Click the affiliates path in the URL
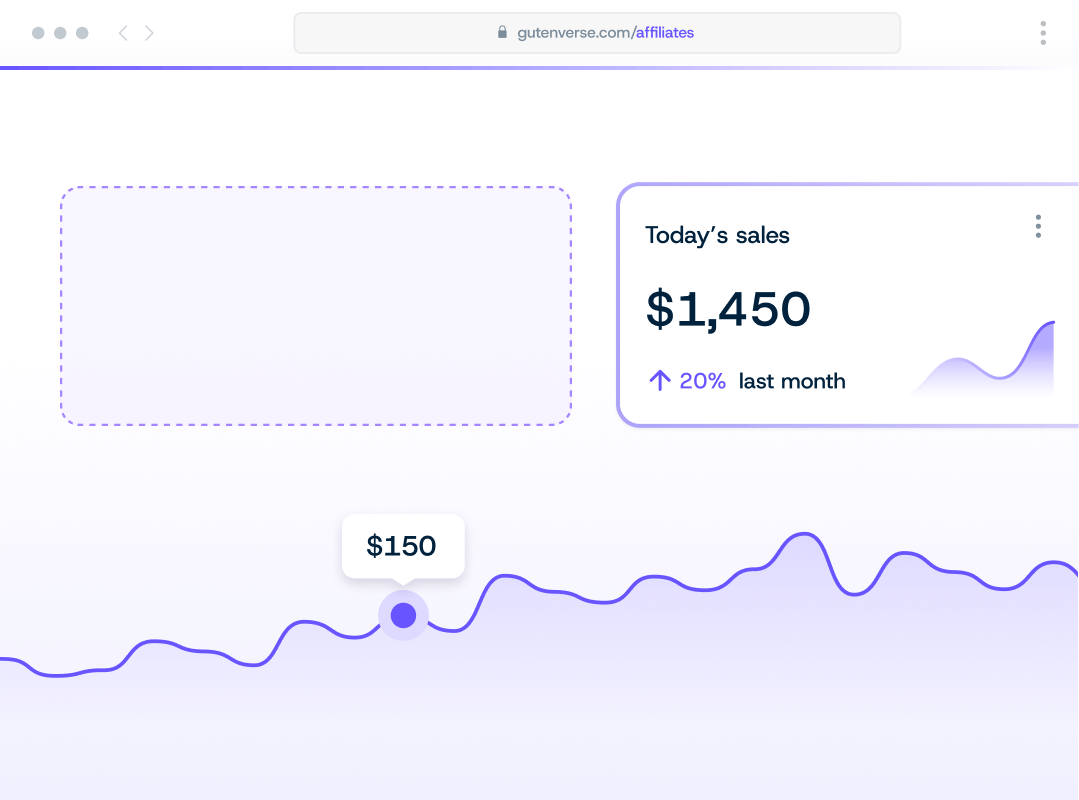Viewport: 1079px width, 800px height. [x=665, y=32]
